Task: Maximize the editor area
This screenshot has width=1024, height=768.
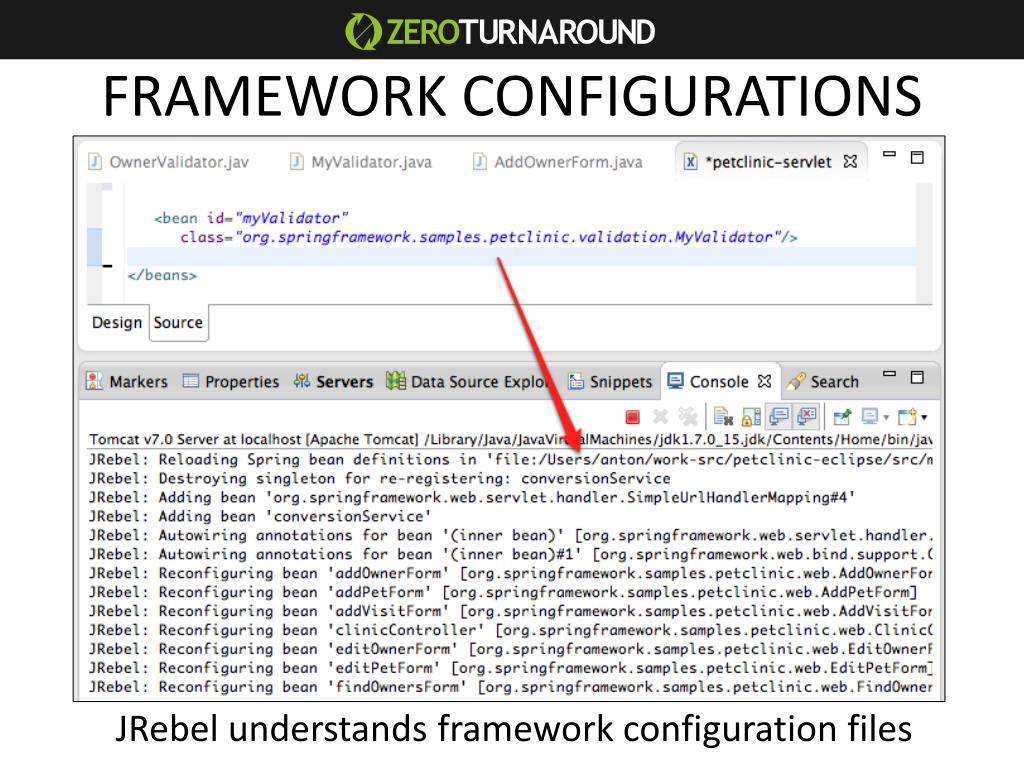Action: [x=917, y=157]
